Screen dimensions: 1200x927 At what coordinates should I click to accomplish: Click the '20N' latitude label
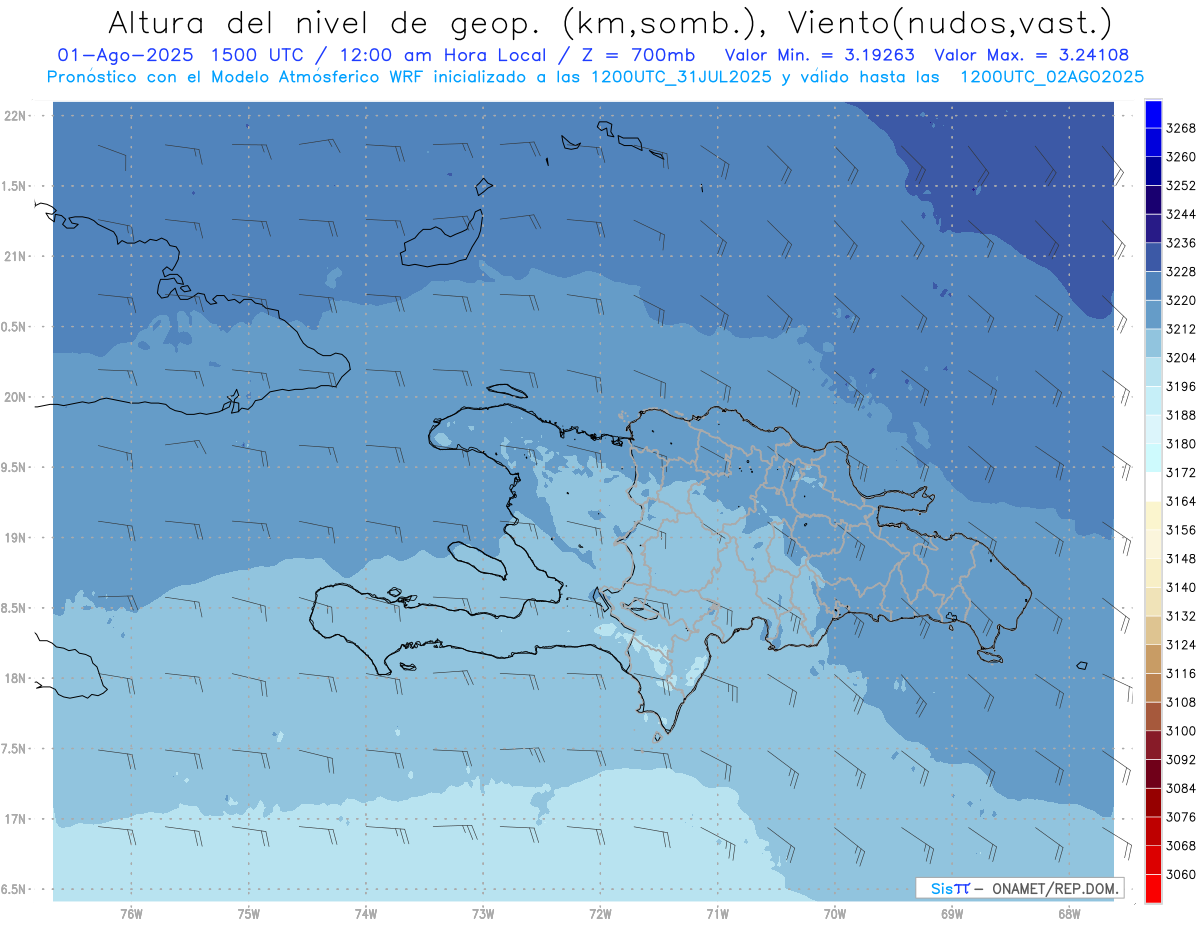14,397
